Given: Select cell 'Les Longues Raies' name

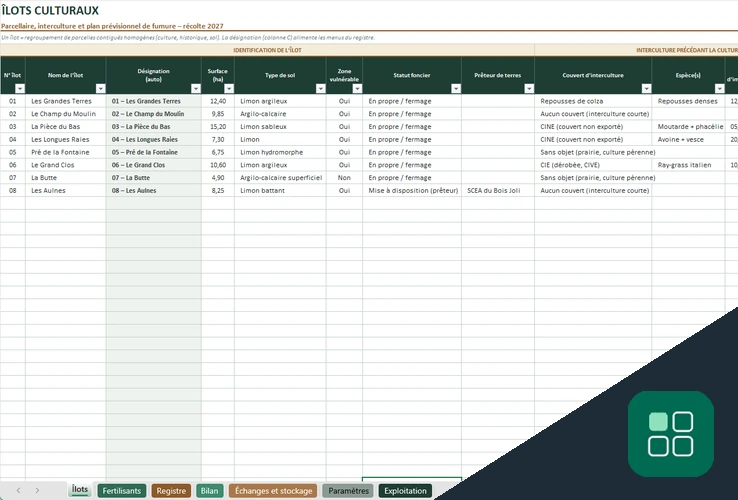Looking at the screenshot, I should pos(66,139).
